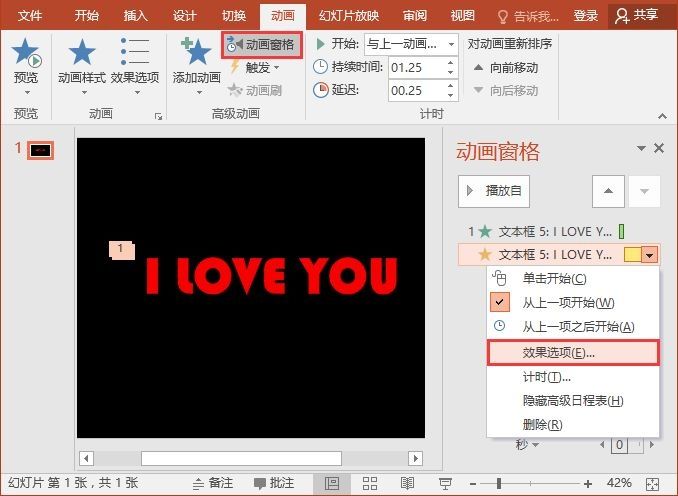678x496 pixels.
Task: Choose Start With Previous (从上一项开始)
Action: click(x=573, y=303)
